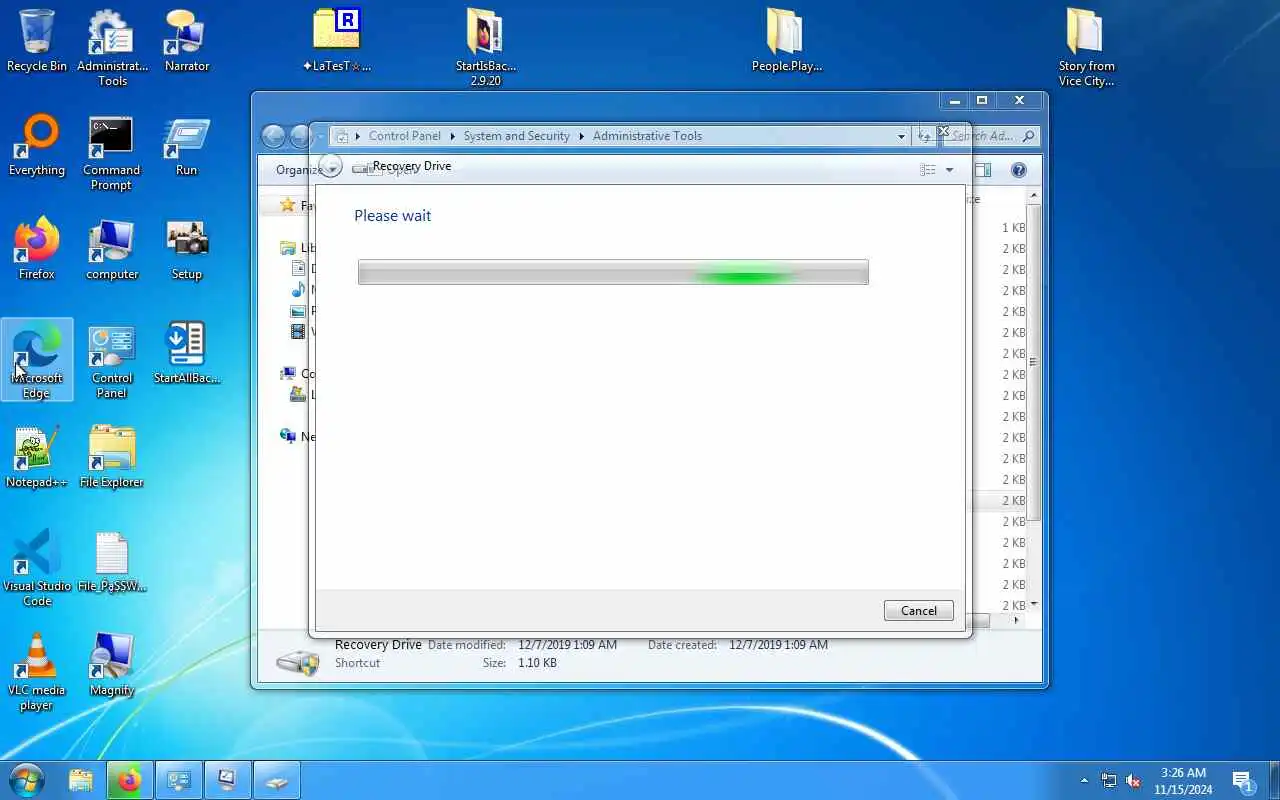Open the Setup desktop icon
This screenshot has width=1280, height=800.
click(187, 249)
